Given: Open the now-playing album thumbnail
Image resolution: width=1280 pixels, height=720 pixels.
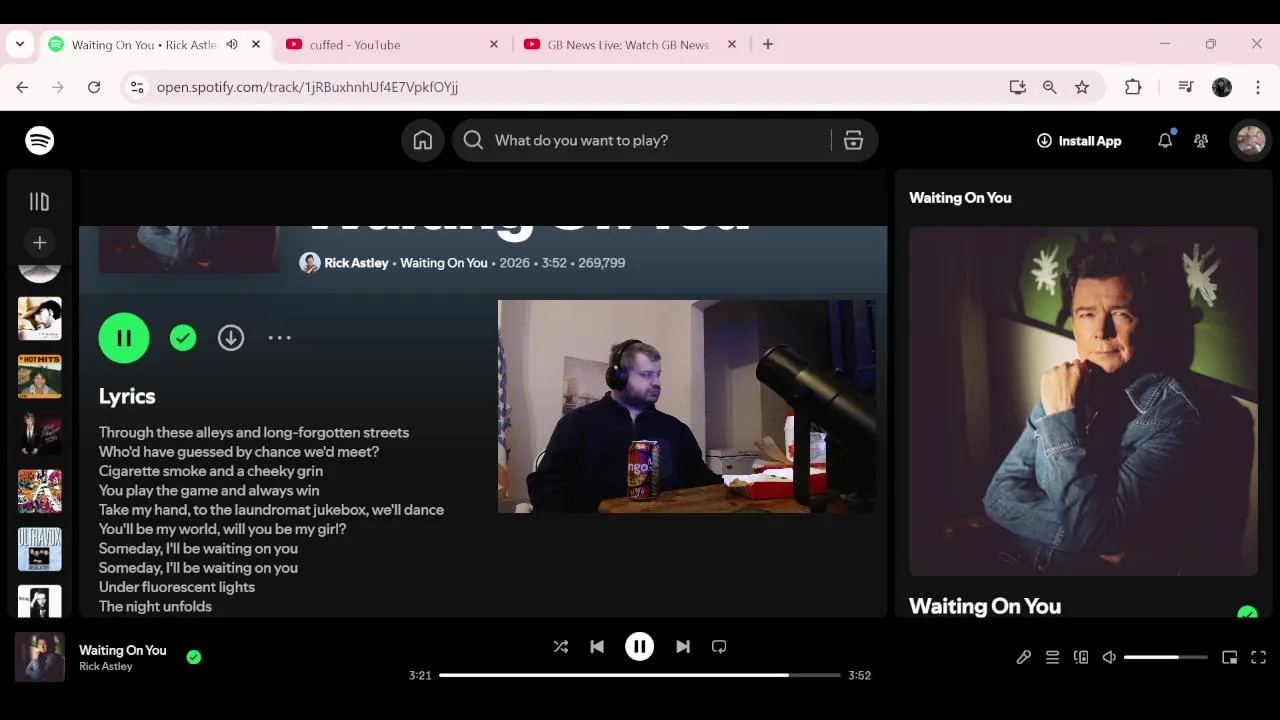Looking at the screenshot, I should click(40, 657).
